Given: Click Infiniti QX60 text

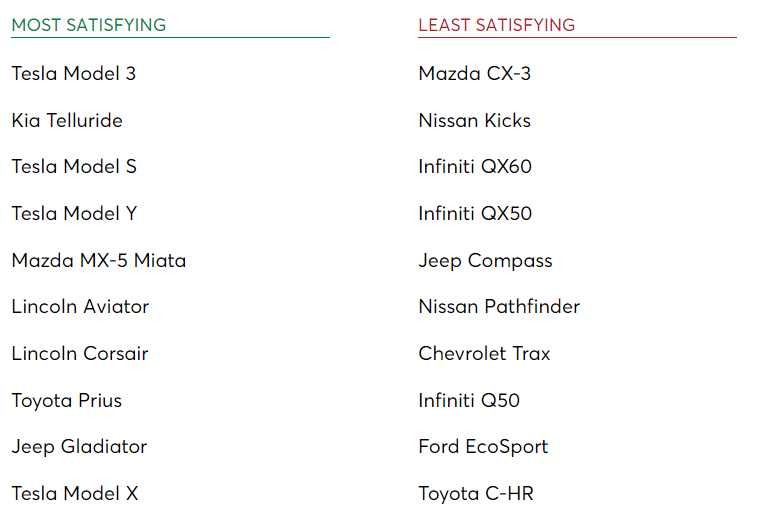Looking at the screenshot, I should point(475,167).
